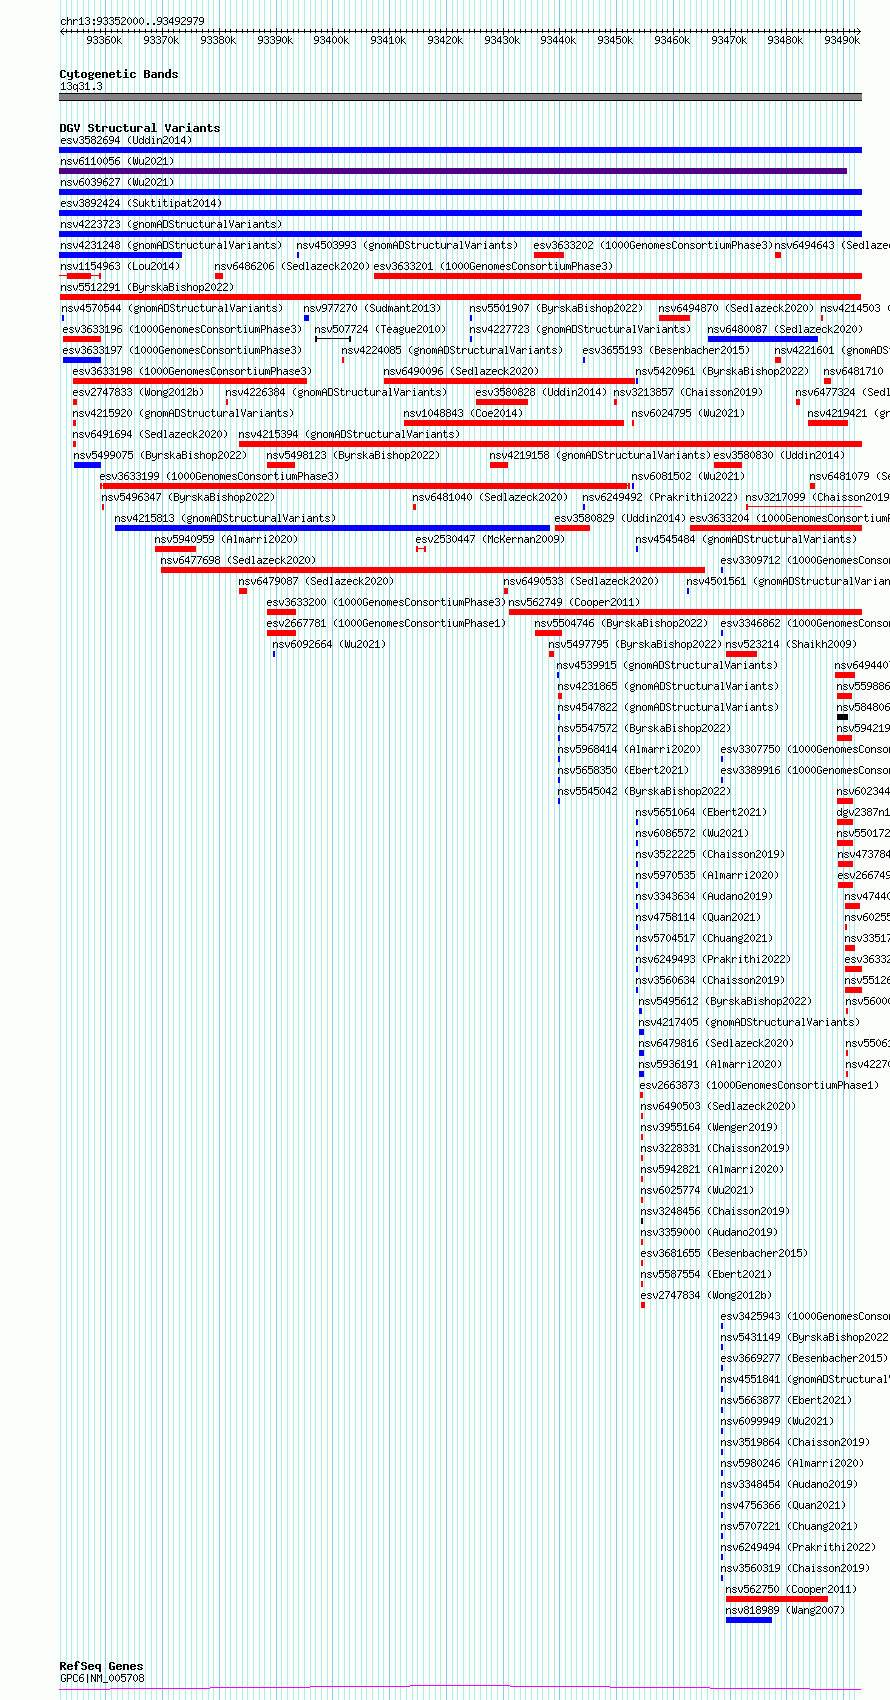Open nsv5501907 (ByrskaBishop2022) variant
The height and width of the screenshot is (1700, 890).
point(556,308)
